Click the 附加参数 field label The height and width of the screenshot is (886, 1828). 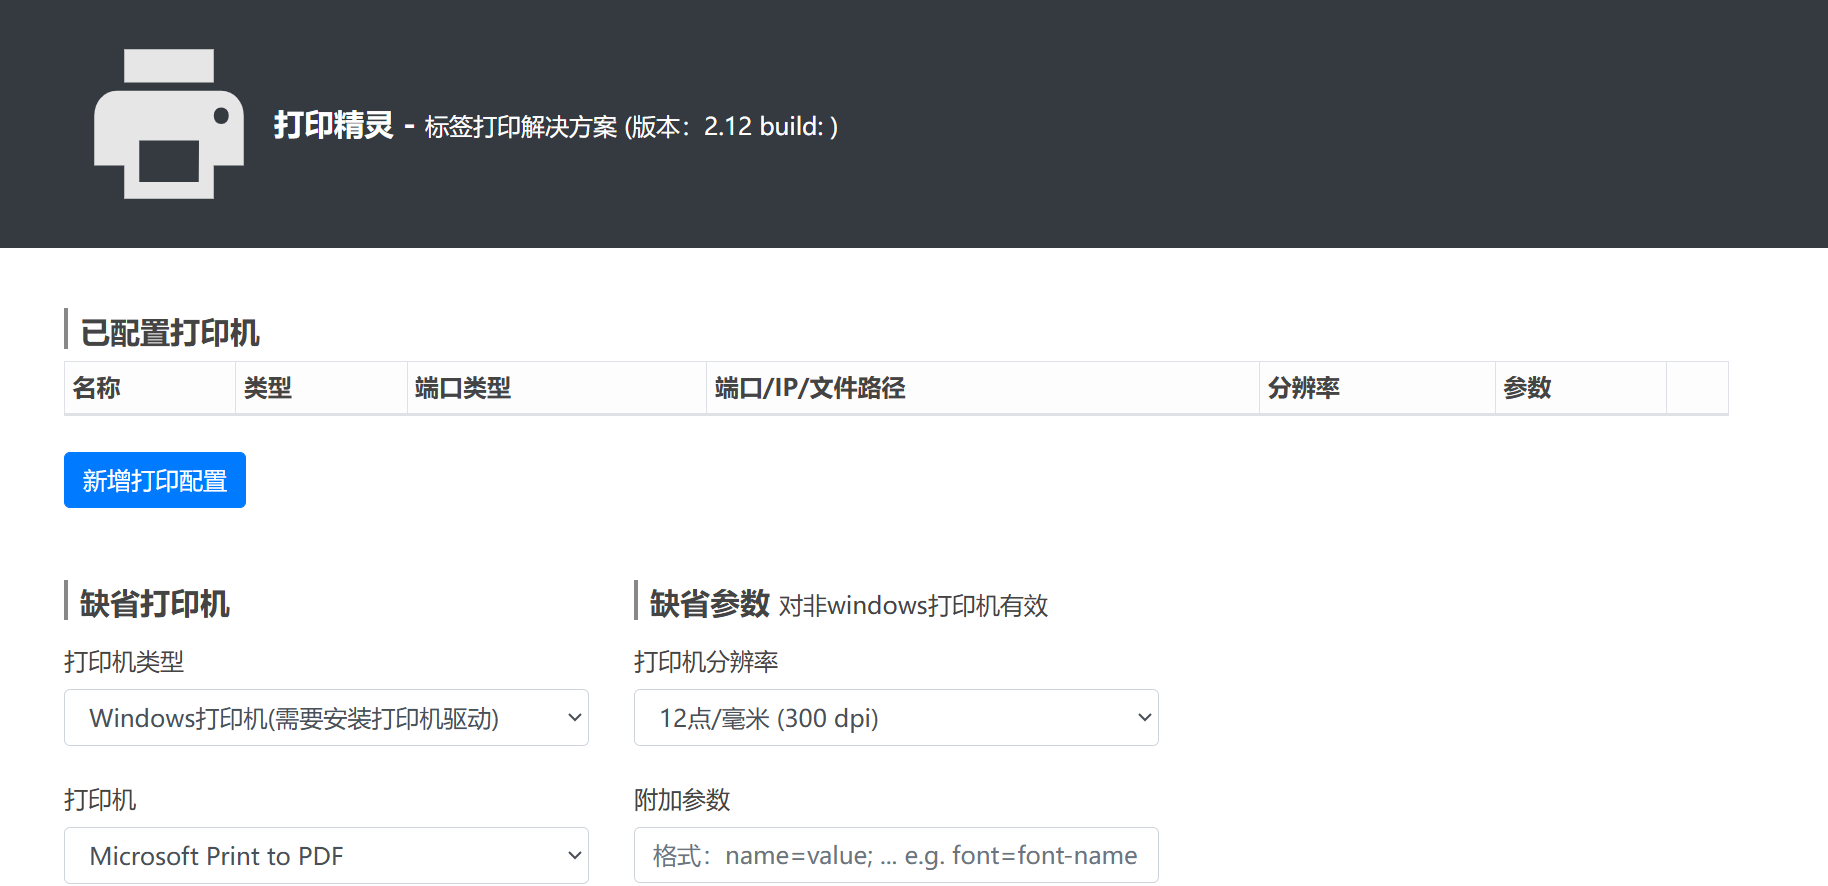point(682,800)
